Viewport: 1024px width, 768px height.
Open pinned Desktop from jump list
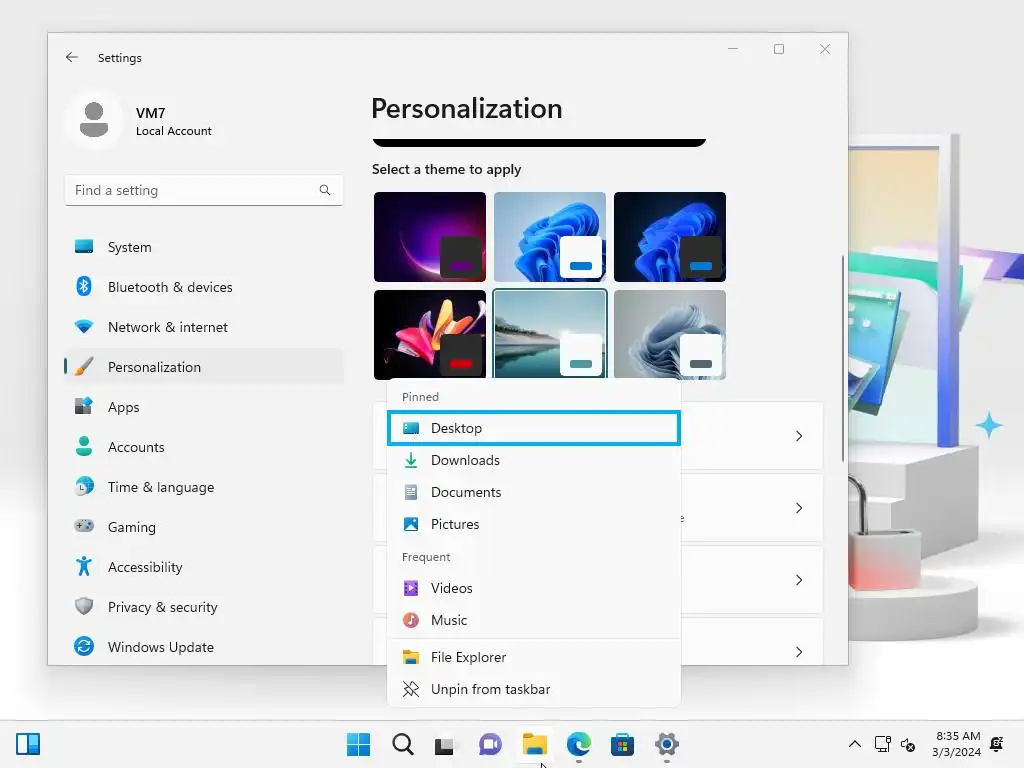pos(534,428)
